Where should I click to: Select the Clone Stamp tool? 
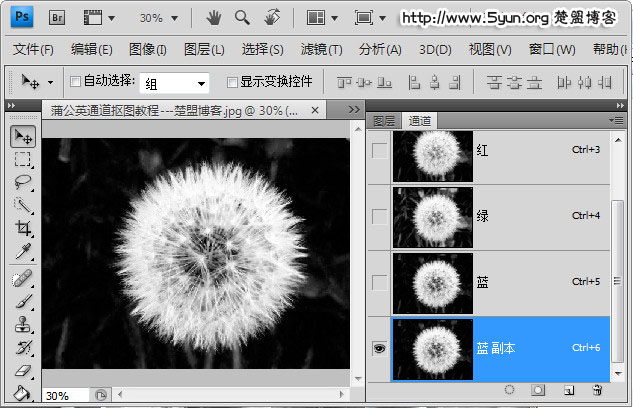pos(23,324)
